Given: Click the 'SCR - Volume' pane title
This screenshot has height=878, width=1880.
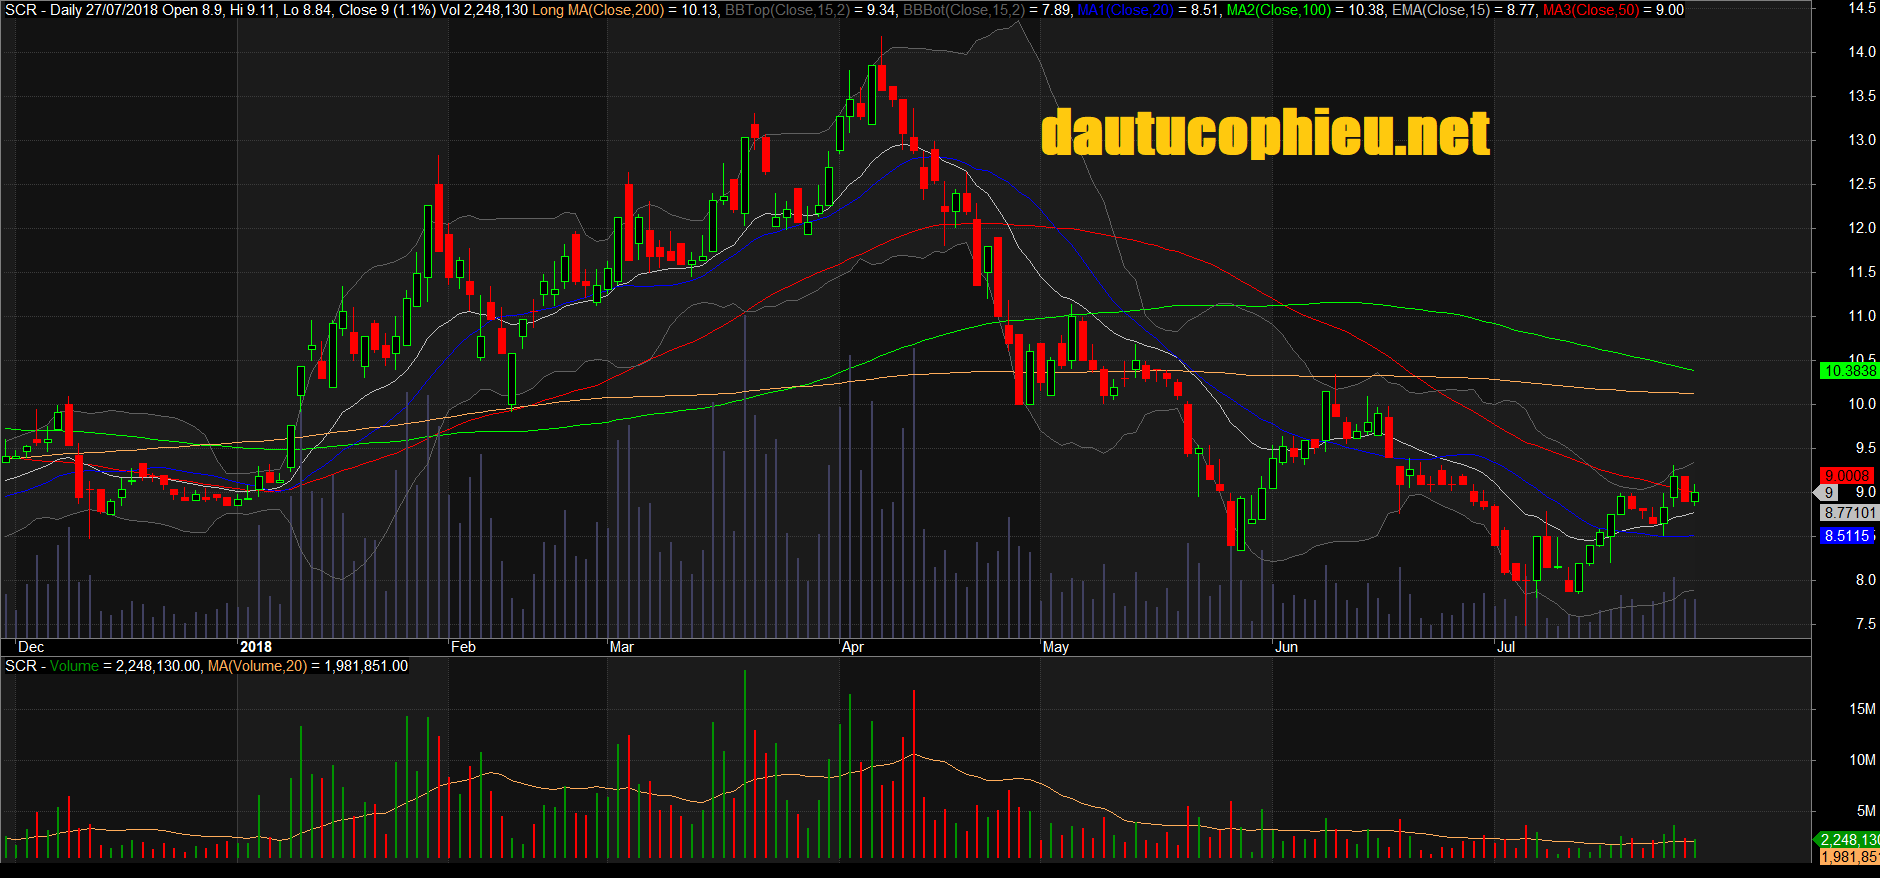Looking at the screenshot, I should tap(52, 666).
